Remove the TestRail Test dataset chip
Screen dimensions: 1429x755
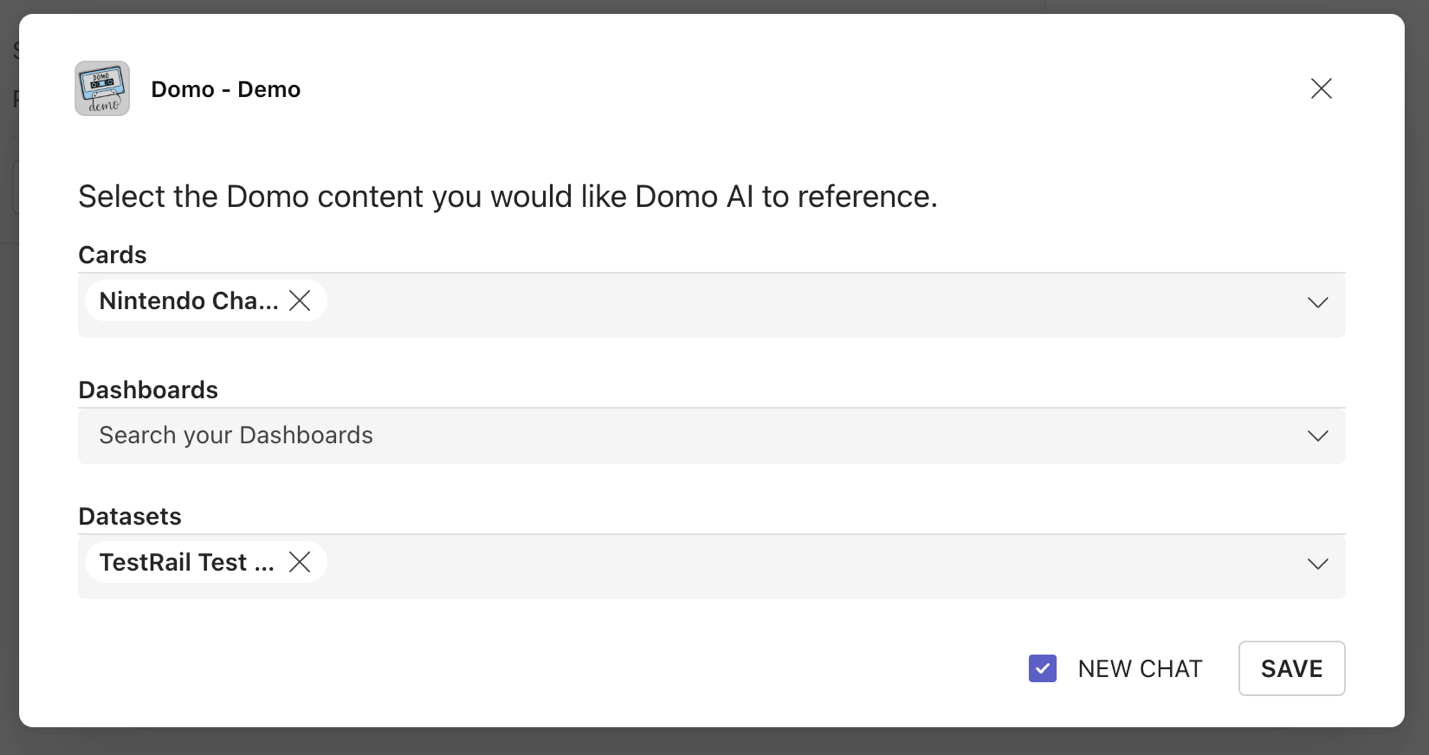click(x=300, y=562)
